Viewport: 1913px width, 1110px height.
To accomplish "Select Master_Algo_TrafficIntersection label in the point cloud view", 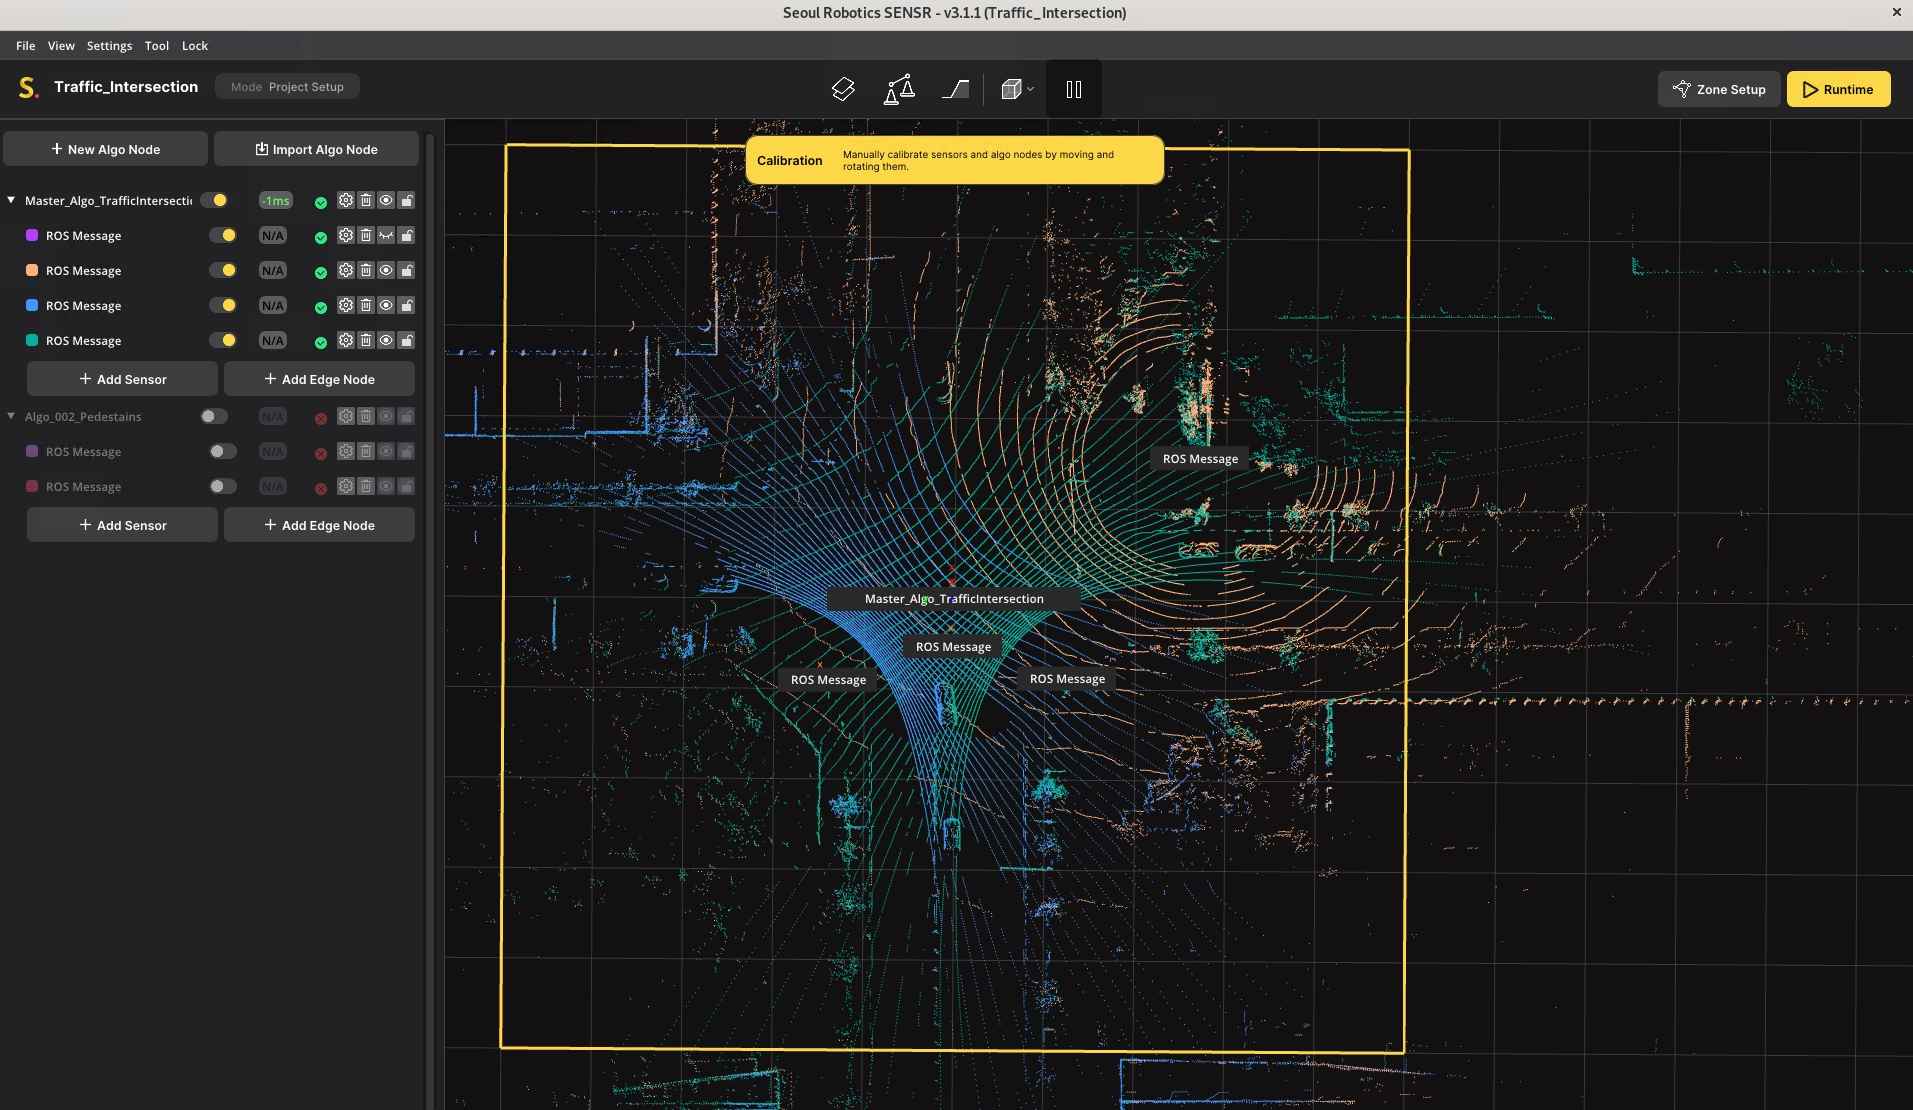I will tap(954, 598).
